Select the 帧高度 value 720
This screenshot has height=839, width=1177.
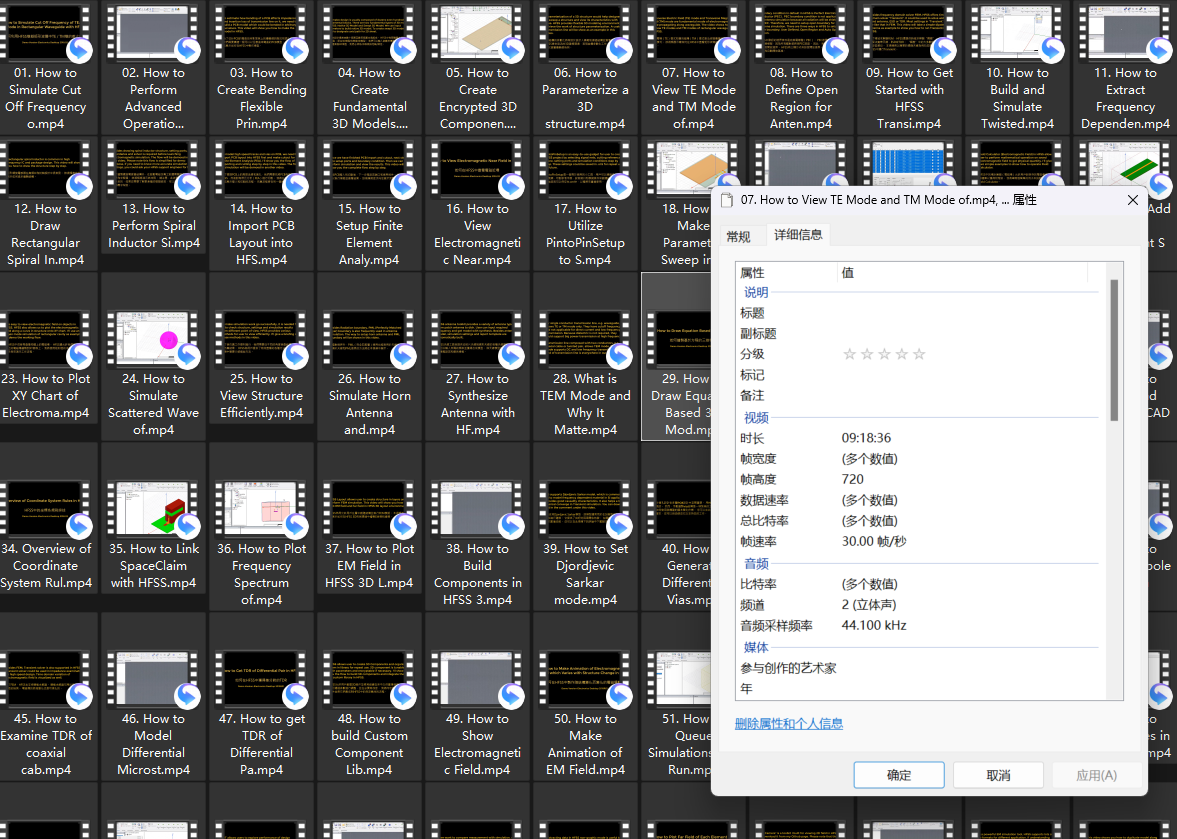[853, 479]
